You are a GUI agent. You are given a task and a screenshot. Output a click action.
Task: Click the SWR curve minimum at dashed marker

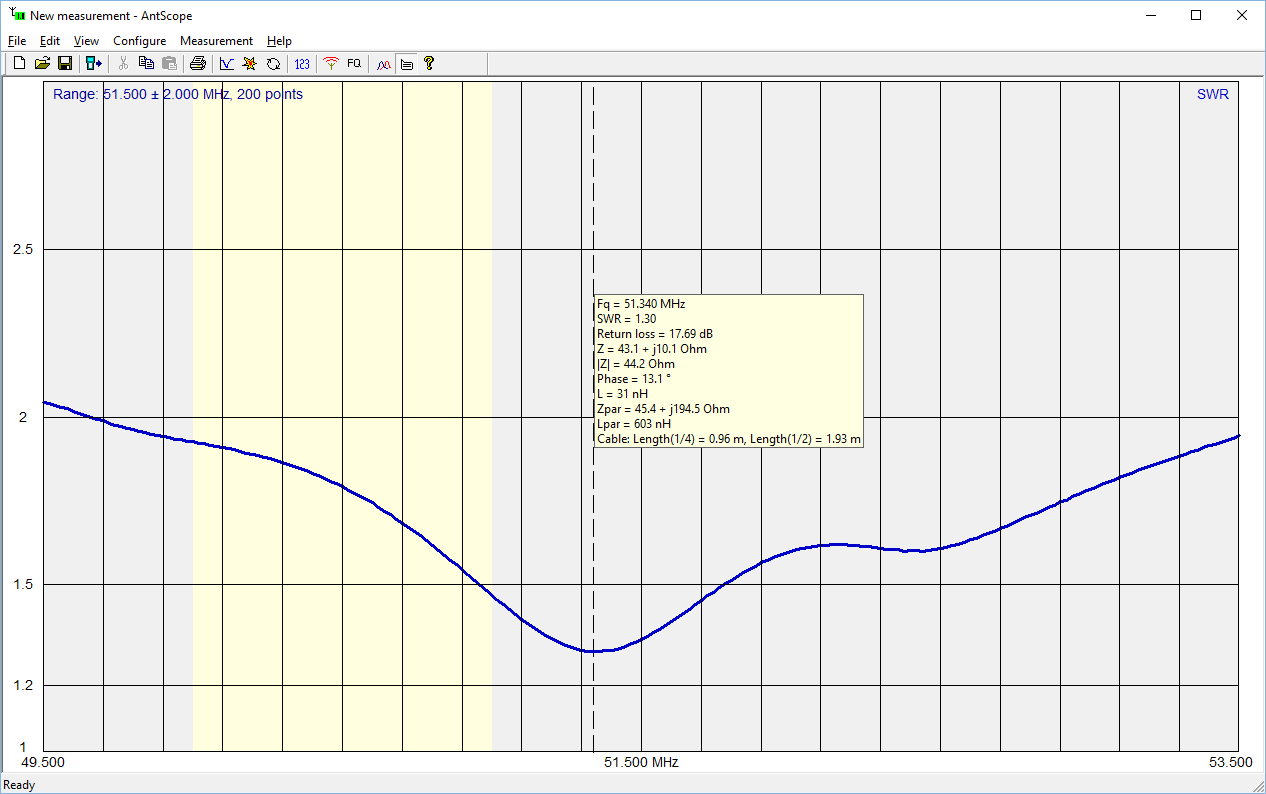(x=594, y=651)
